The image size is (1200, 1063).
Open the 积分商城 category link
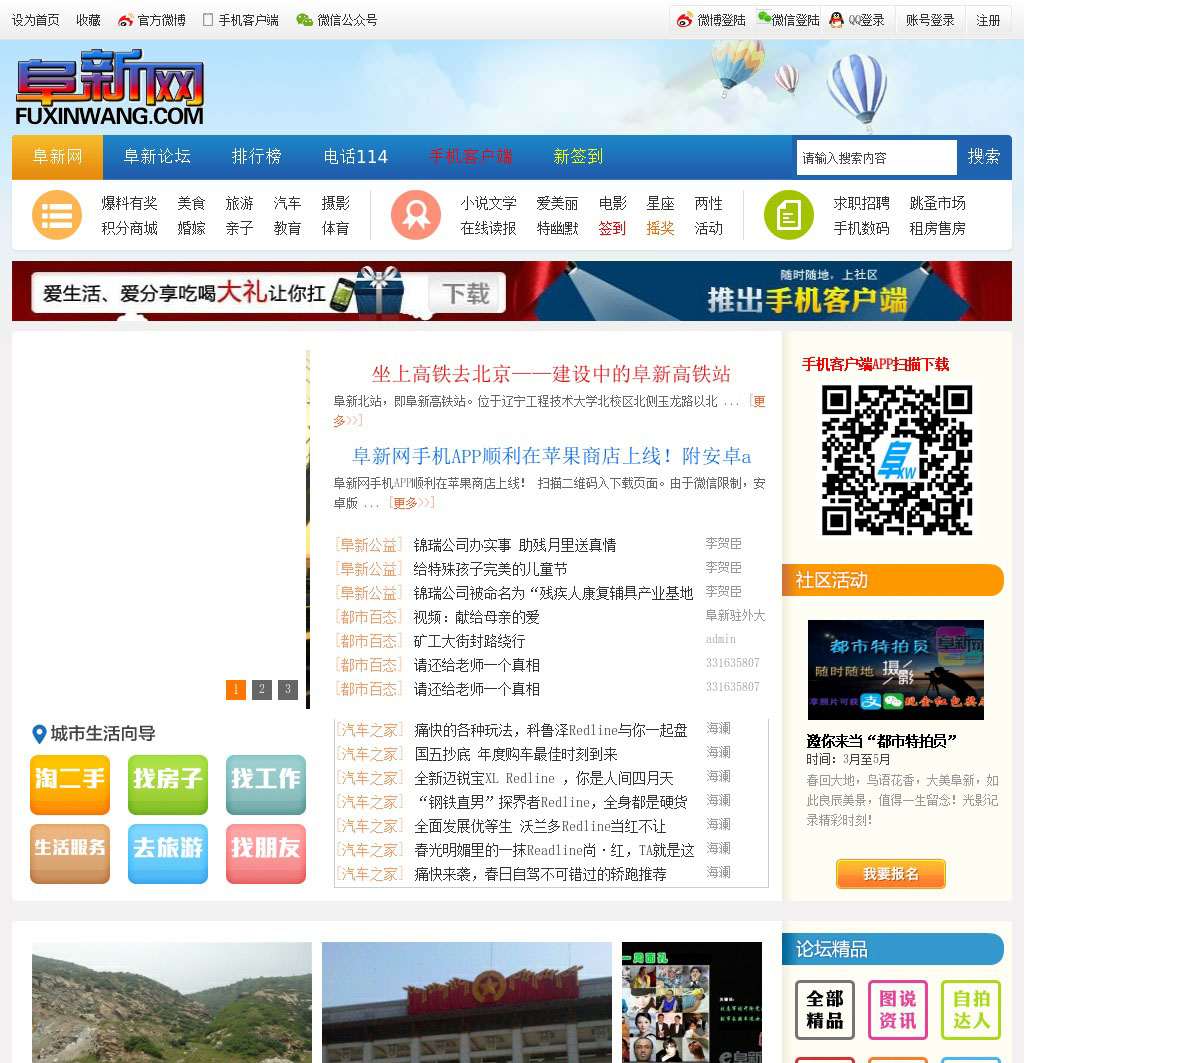coord(129,228)
